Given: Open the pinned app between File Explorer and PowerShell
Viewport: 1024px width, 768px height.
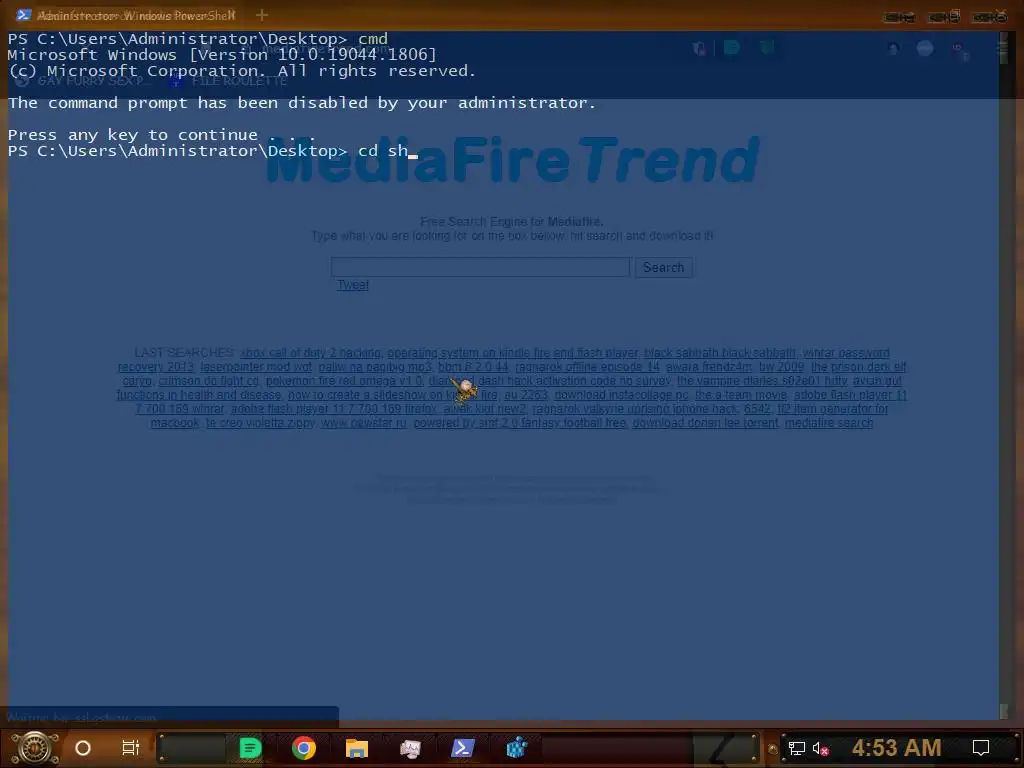Looking at the screenshot, I should pos(410,748).
